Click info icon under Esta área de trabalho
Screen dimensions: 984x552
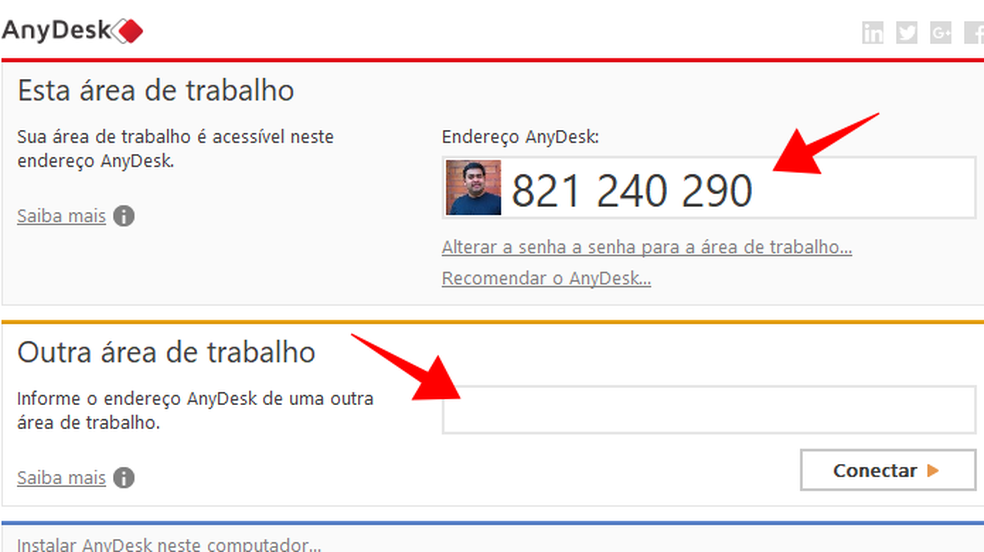(124, 216)
